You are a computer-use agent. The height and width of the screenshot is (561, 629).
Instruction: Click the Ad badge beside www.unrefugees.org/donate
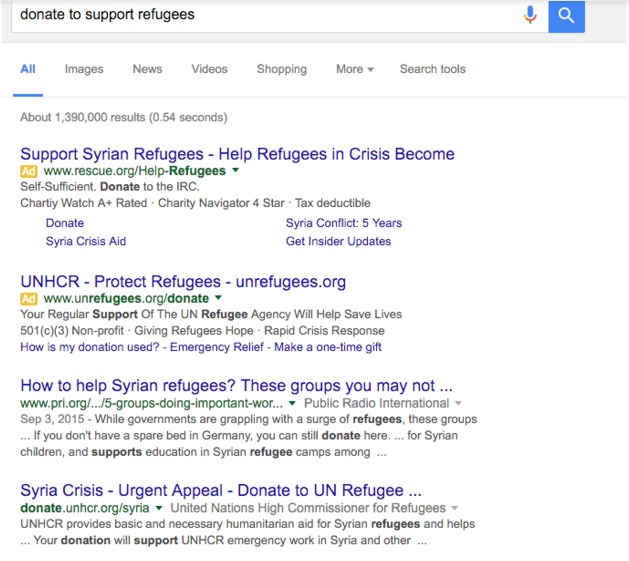pyautogui.click(x=28, y=299)
